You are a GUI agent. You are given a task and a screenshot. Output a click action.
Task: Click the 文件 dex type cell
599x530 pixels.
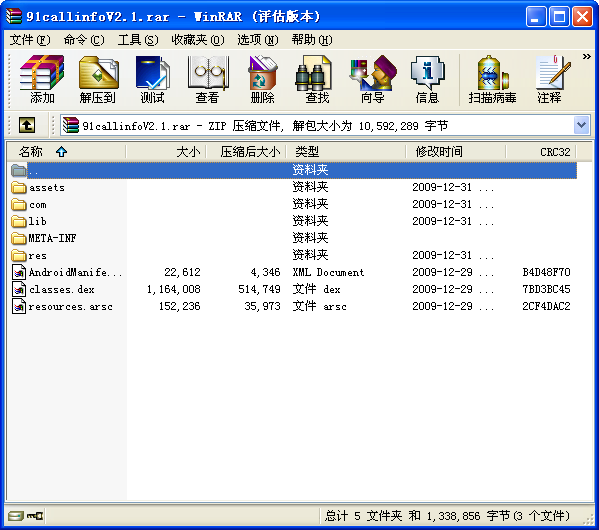(x=316, y=289)
